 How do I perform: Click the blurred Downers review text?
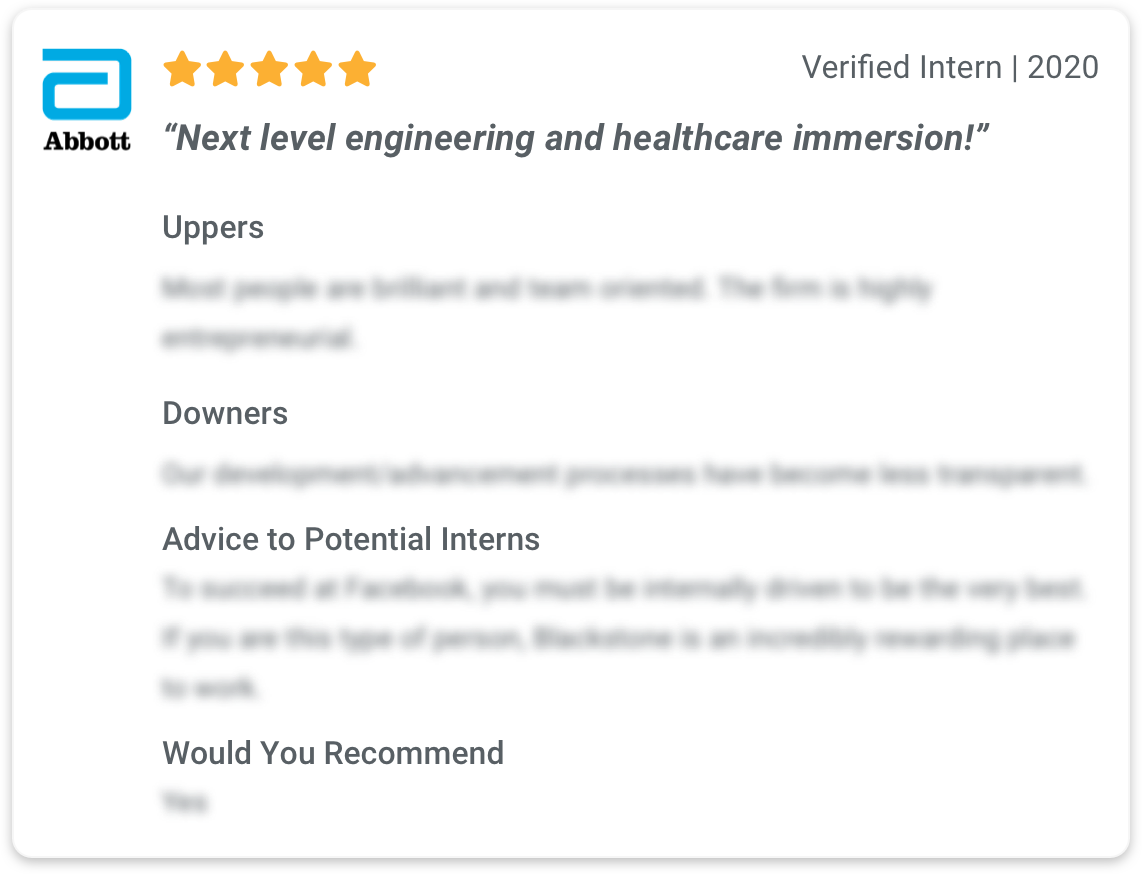[x=623, y=475]
